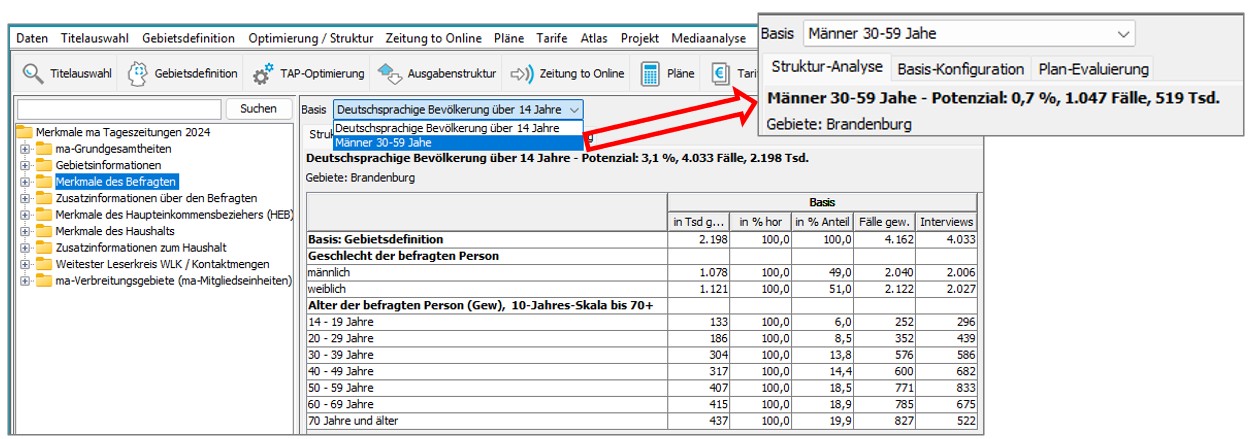Select the '40 - 49 Jahre' row label

click(341, 371)
